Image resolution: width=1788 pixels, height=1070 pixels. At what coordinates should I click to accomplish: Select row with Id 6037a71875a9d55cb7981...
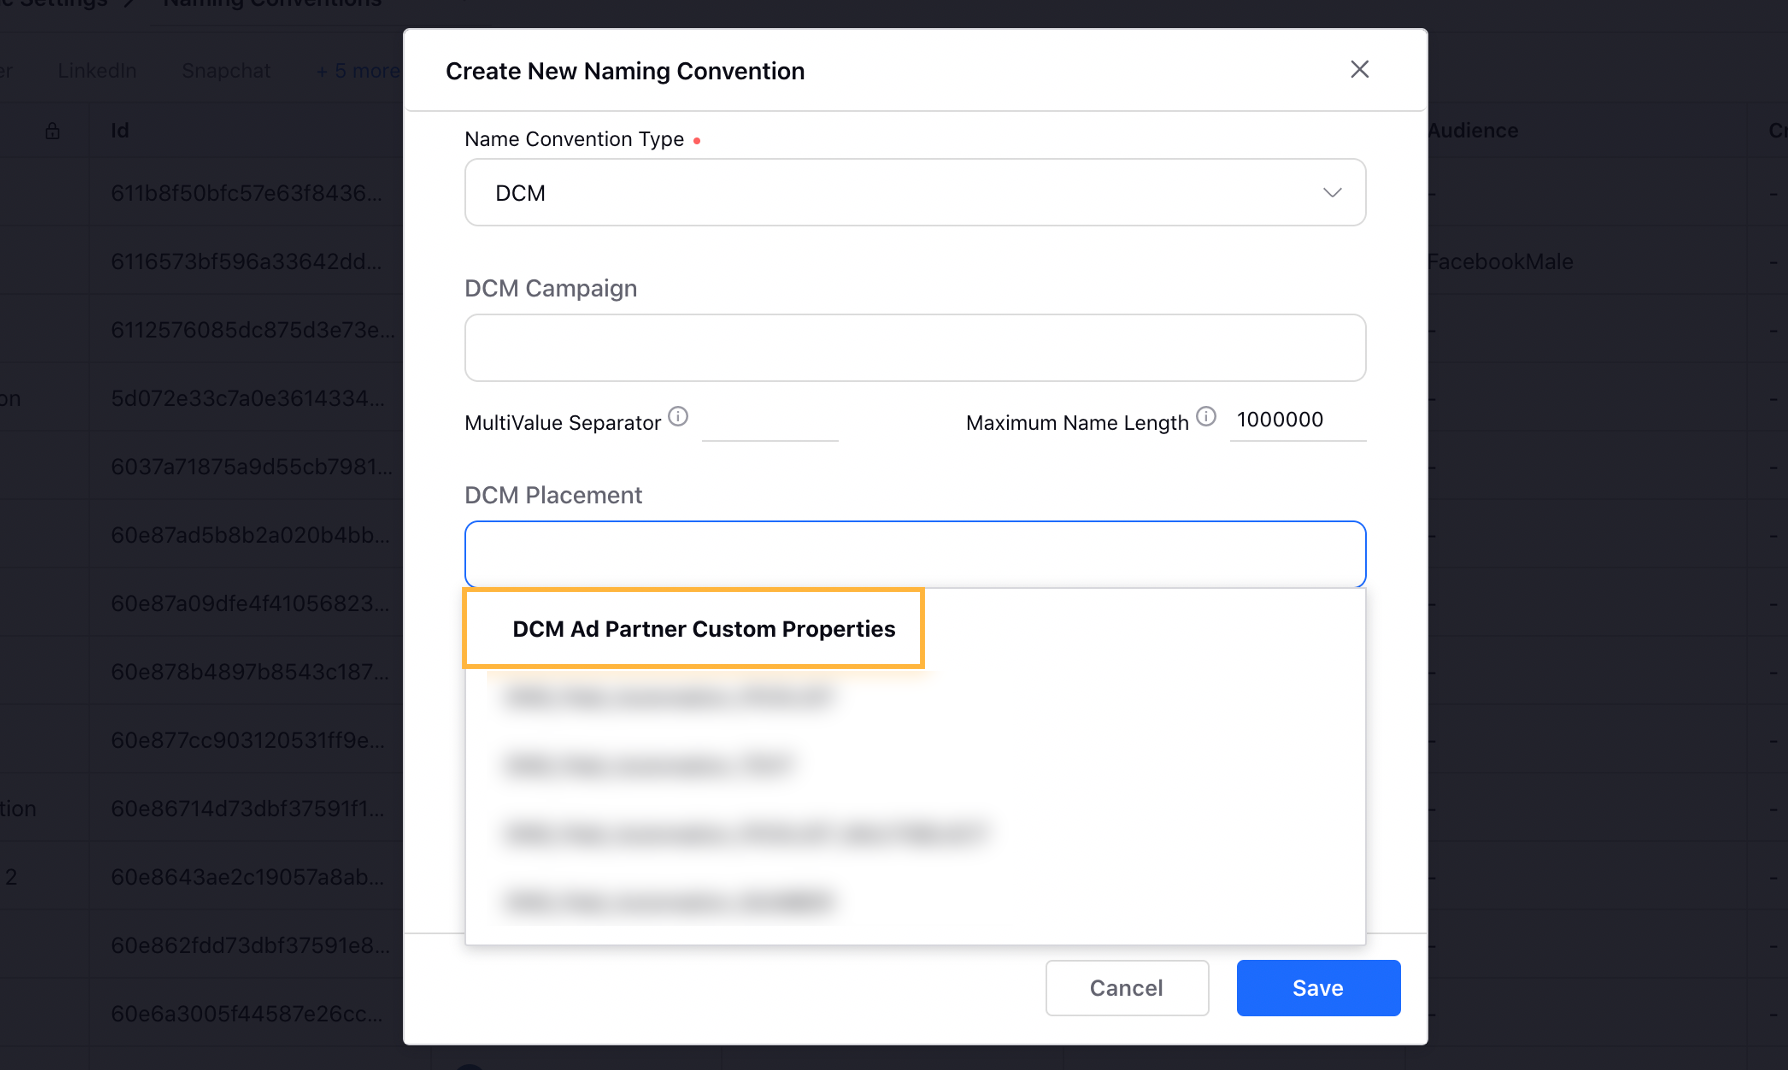click(x=252, y=467)
